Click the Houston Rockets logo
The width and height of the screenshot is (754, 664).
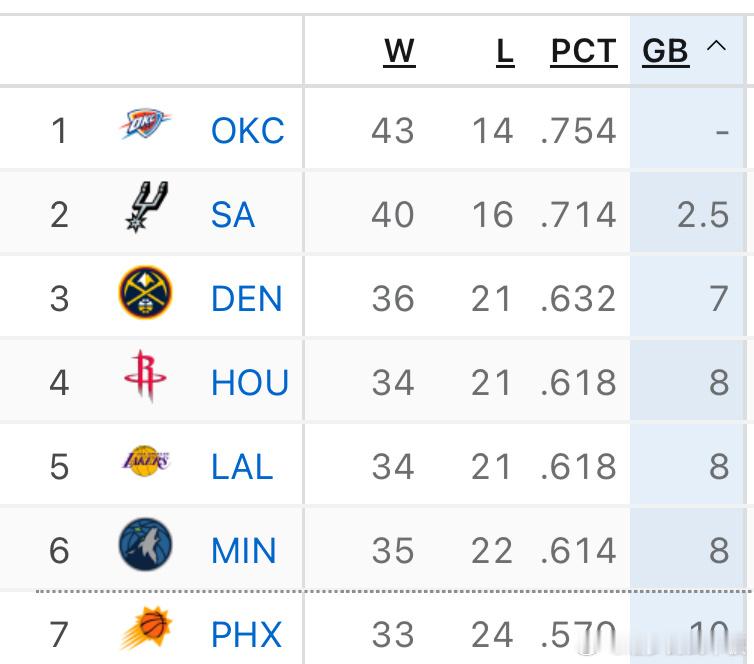pos(145,377)
